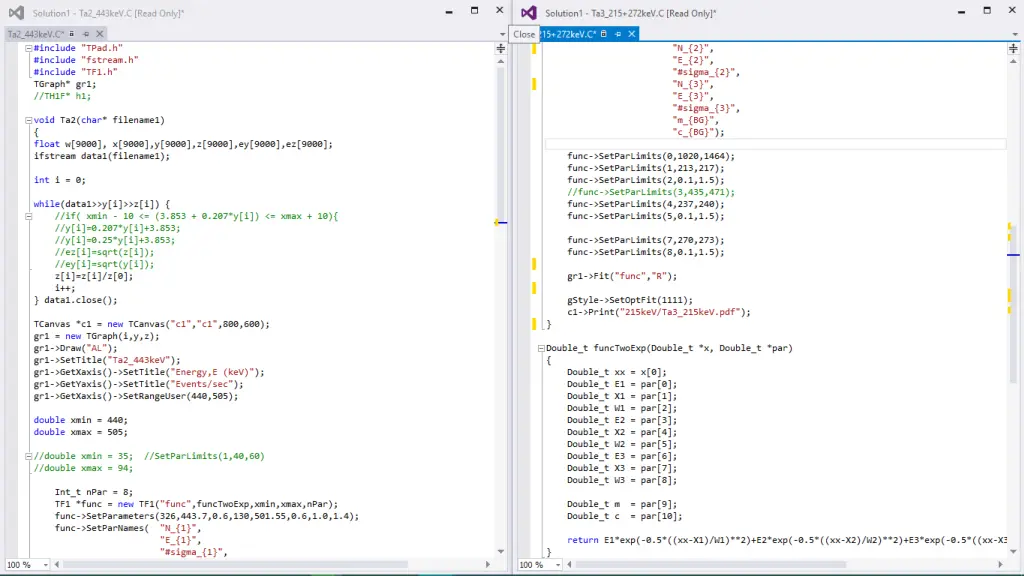Collapse the #include block in left editor
1024x576 pixels.
(x=28, y=48)
